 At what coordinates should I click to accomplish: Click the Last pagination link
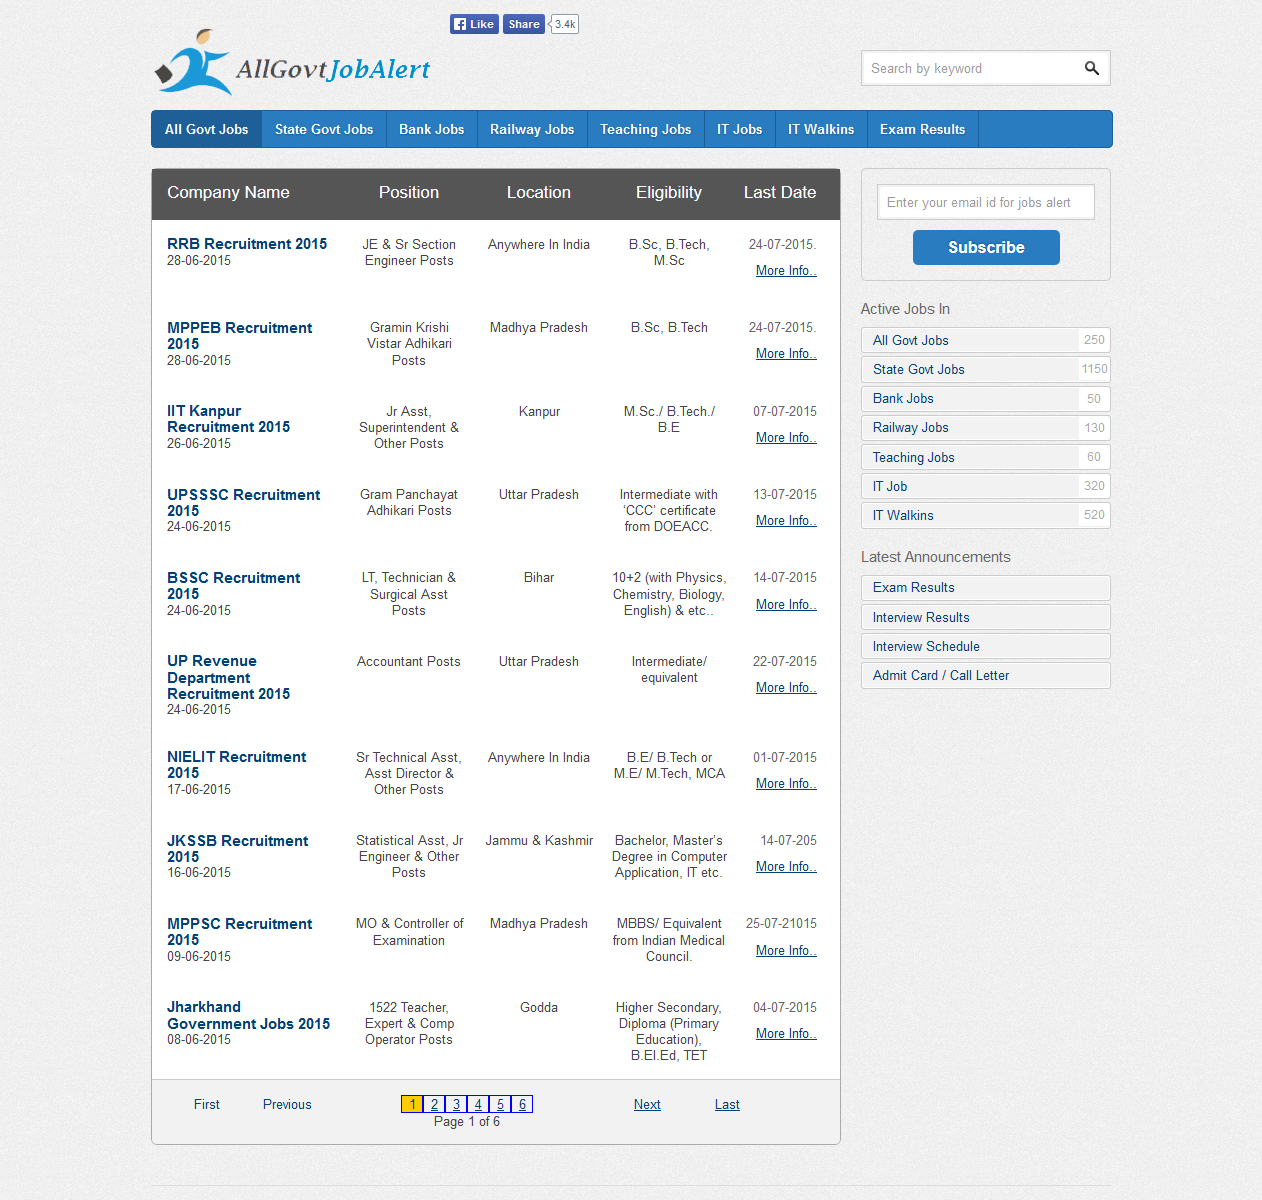[727, 1104]
